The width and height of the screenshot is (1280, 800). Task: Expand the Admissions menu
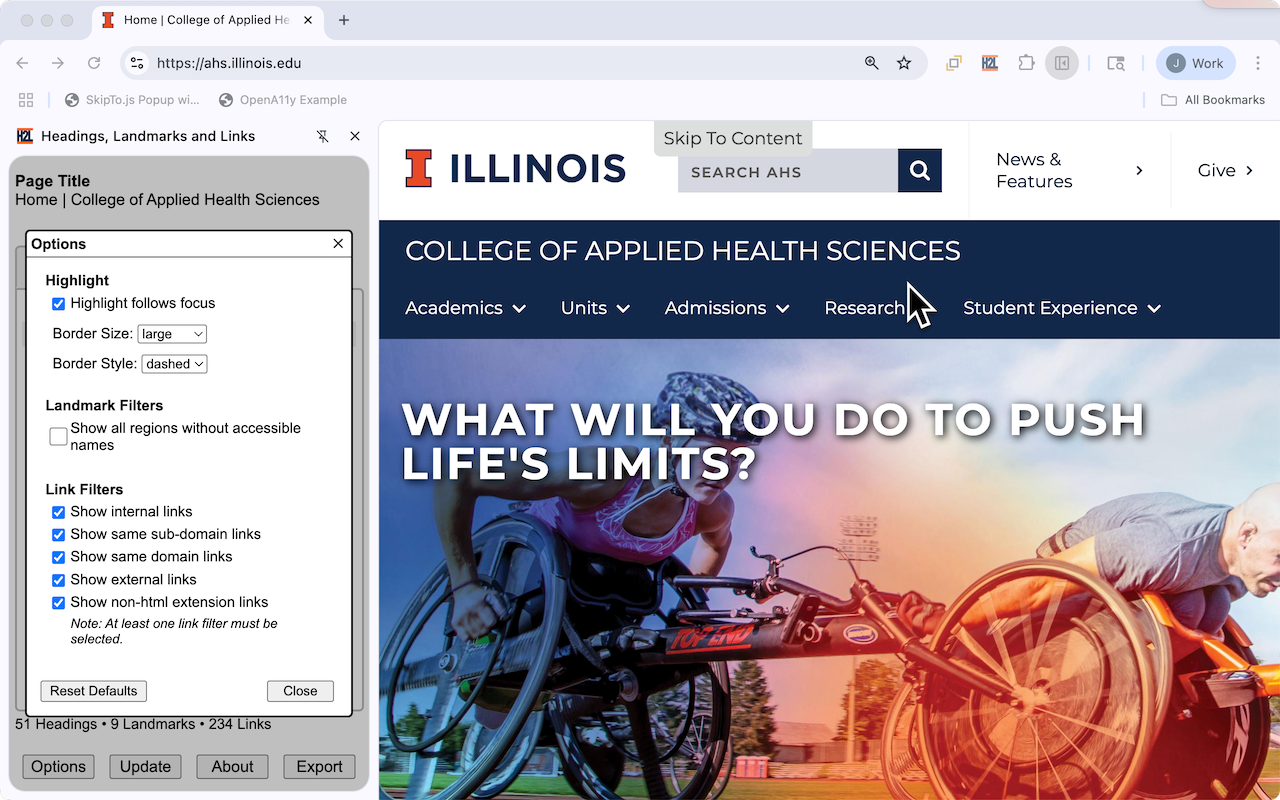(x=727, y=308)
